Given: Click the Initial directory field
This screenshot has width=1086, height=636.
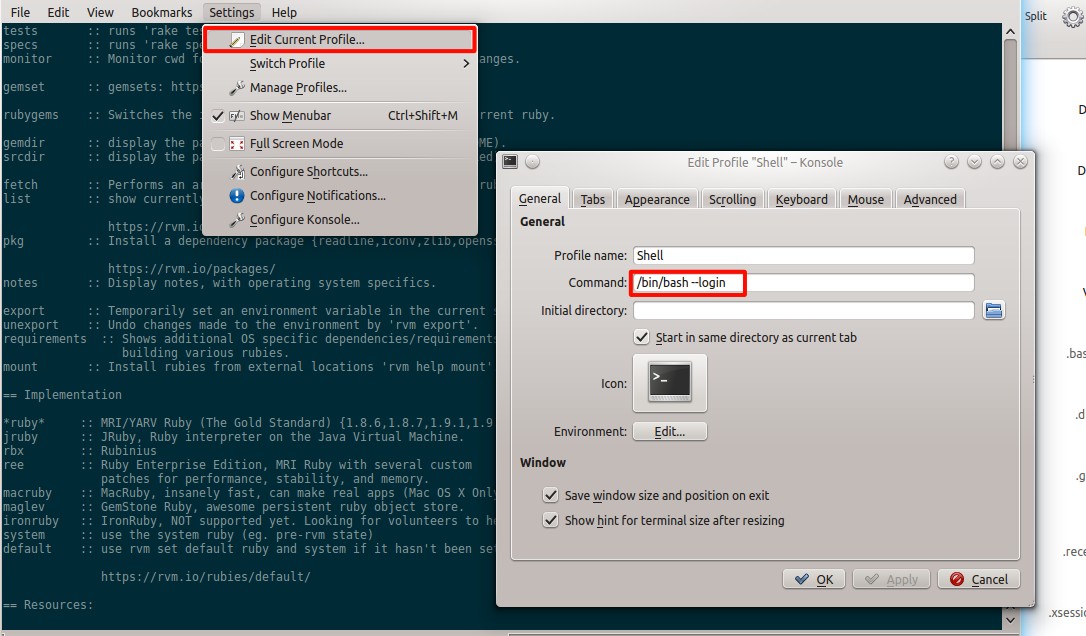Looking at the screenshot, I should [803, 310].
